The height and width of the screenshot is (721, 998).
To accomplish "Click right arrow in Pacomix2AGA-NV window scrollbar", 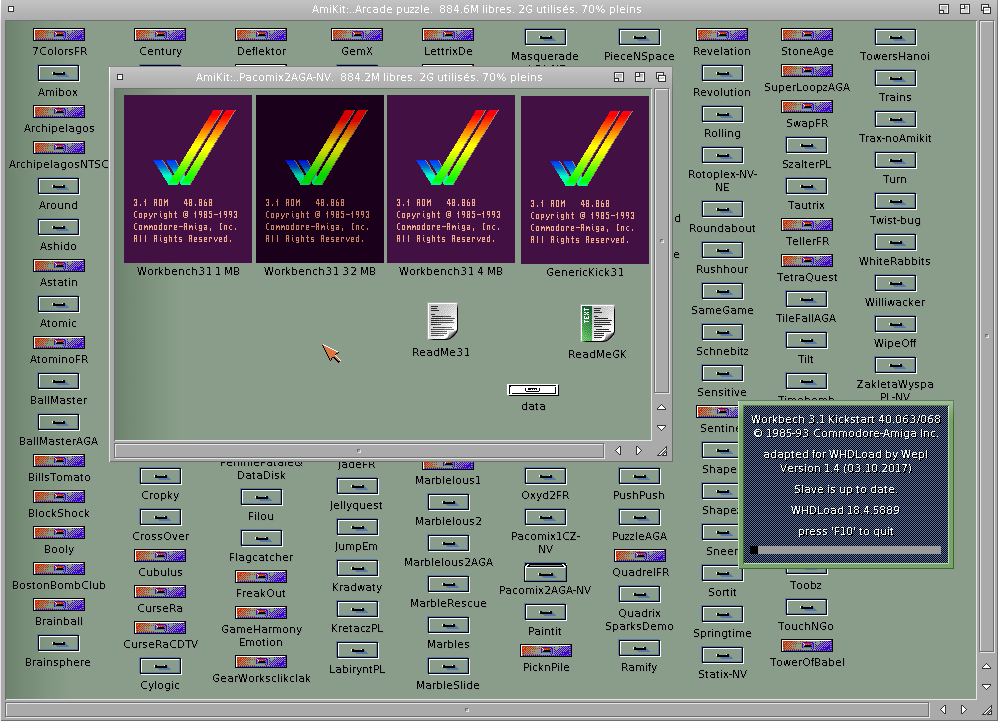I will coord(638,451).
